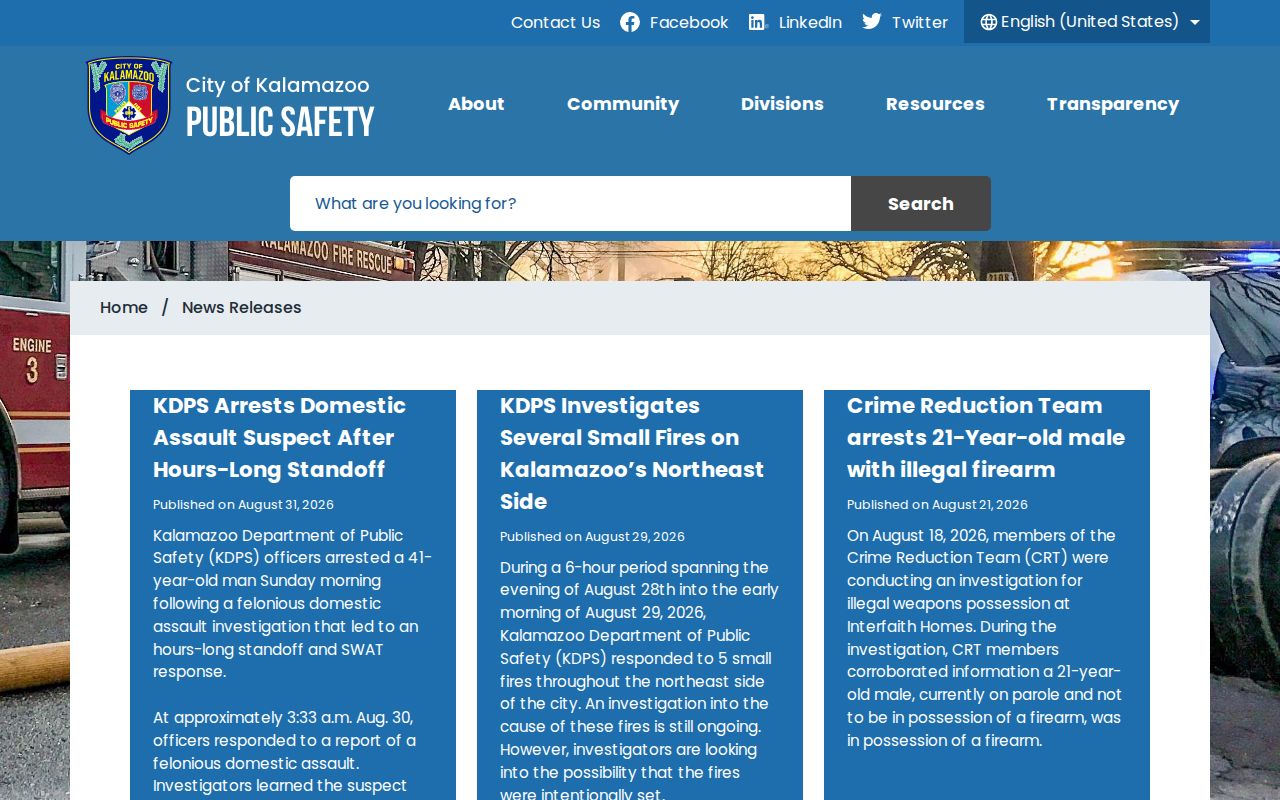Click the News Releases breadcrumb
Viewport: 1280px width, 800px height.
point(241,308)
